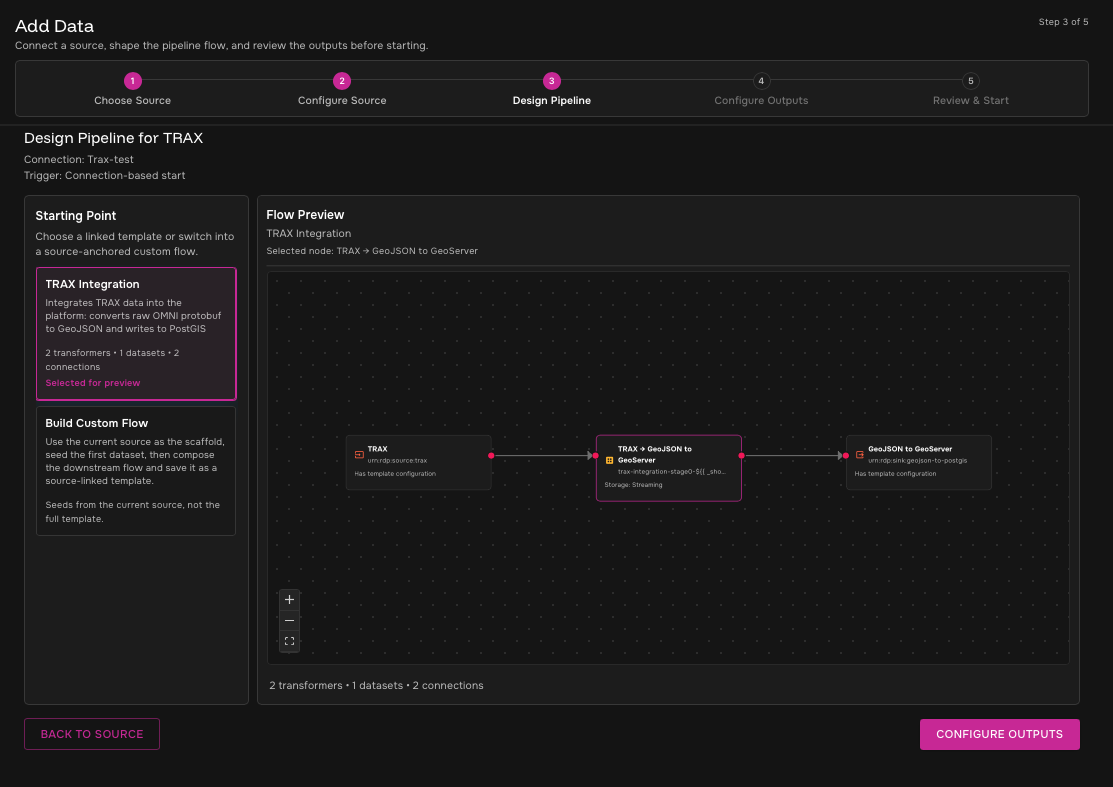Click 'Starting Point' heading
This screenshot has width=1113, height=787.
coord(76,216)
